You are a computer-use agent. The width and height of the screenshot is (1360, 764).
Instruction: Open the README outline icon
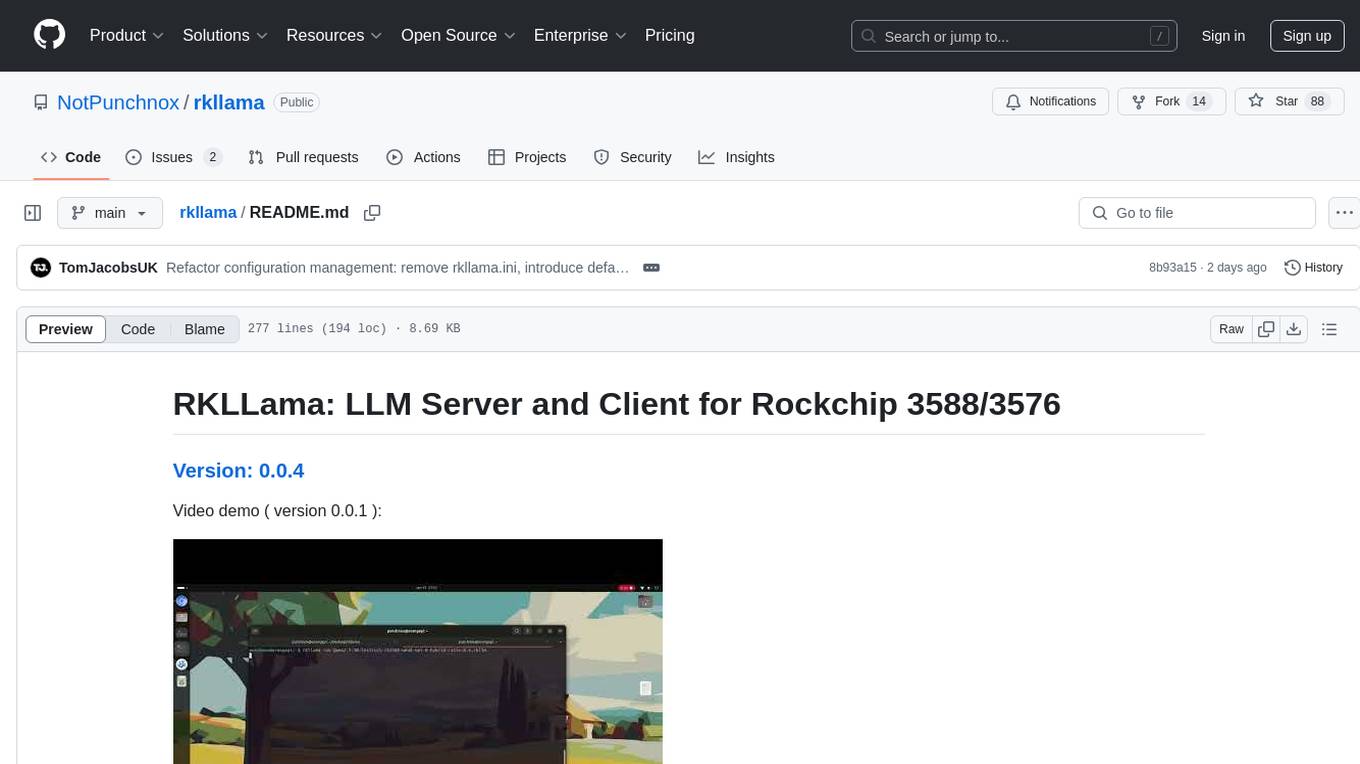point(1330,329)
